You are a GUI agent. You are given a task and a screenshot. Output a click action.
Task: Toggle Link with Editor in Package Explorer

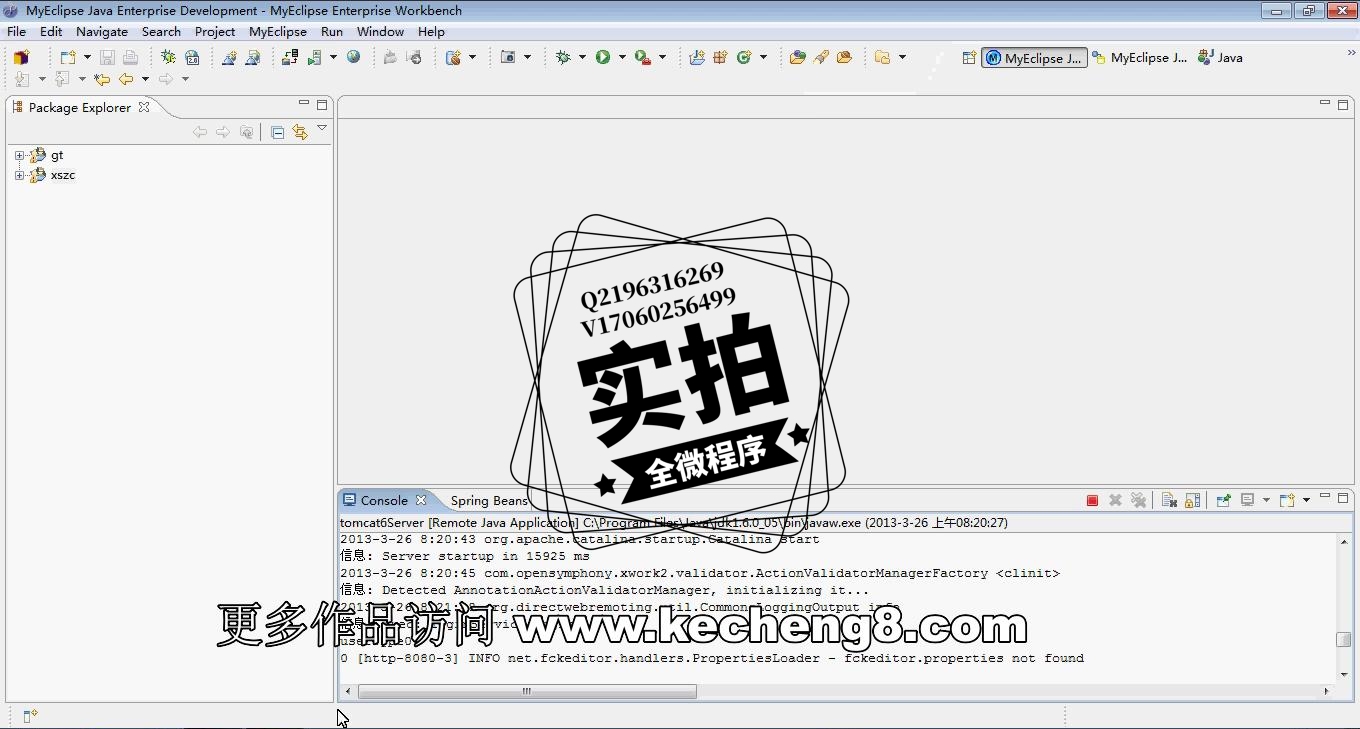[299, 132]
